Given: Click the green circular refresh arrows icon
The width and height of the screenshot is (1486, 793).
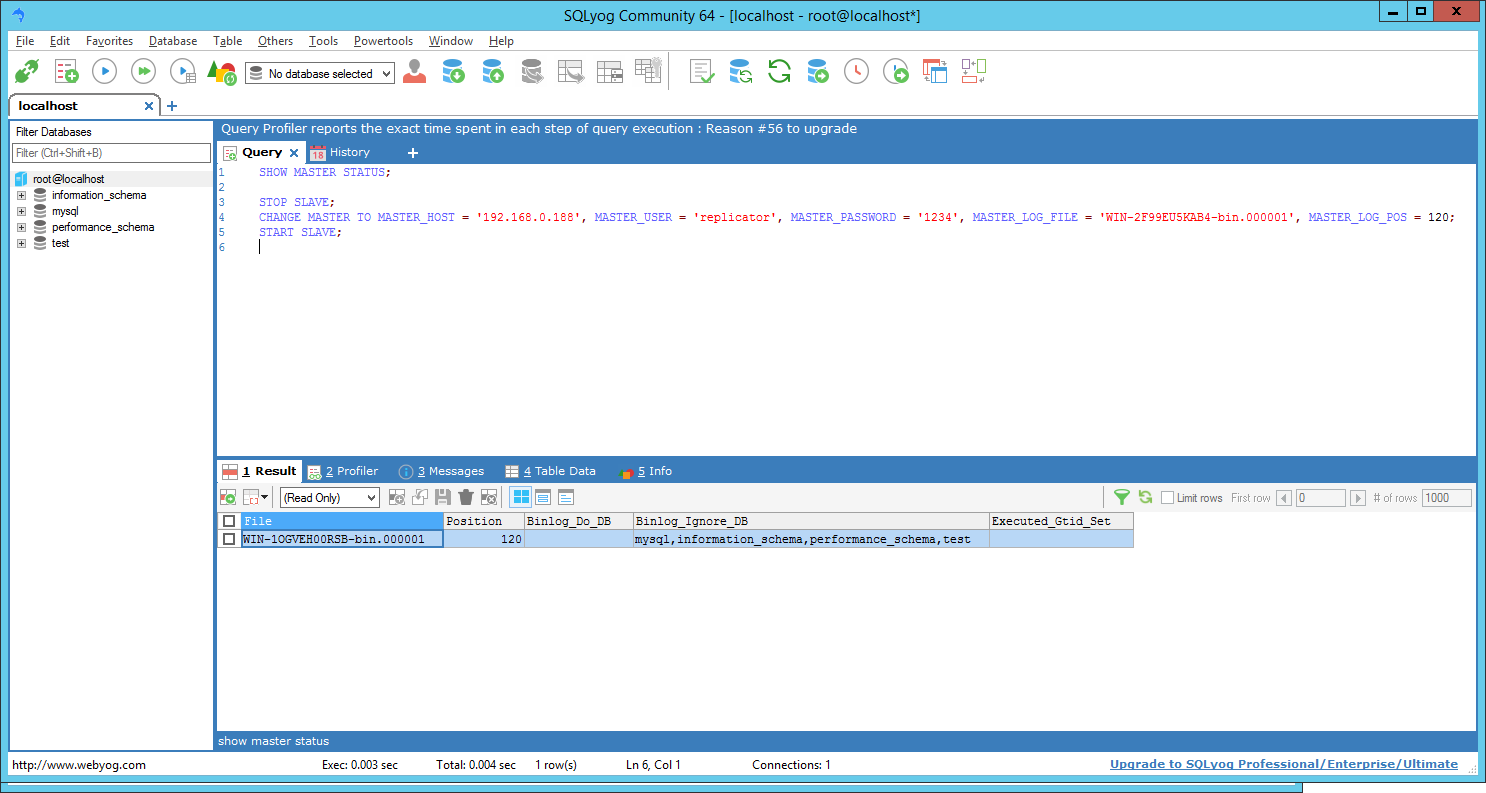Looking at the screenshot, I should tap(779, 72).
